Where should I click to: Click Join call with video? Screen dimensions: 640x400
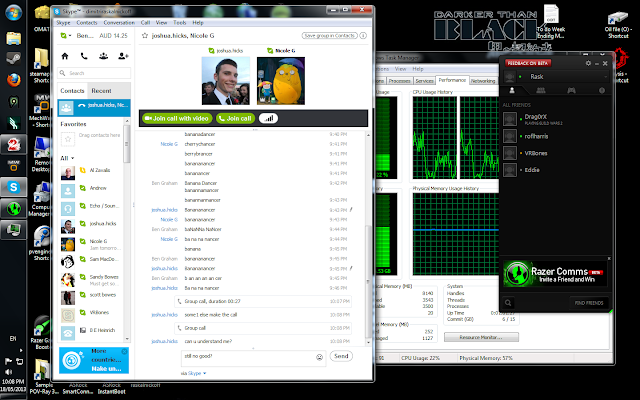pyautogui.click(x=177, y=118)
